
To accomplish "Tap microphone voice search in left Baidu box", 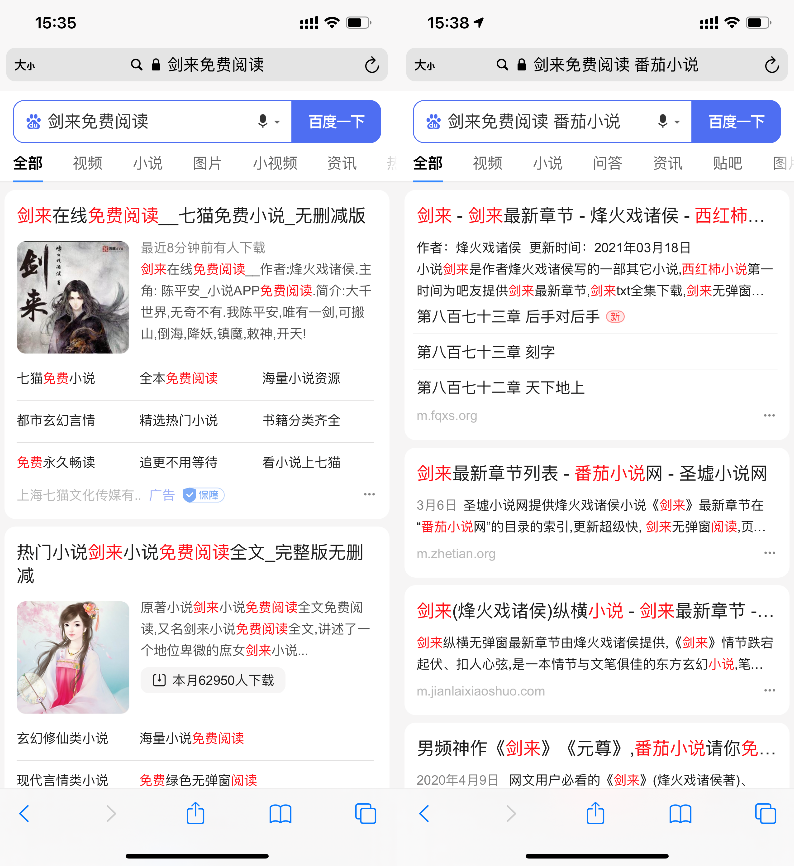I will pyautogui.click(x=263, y=121).
